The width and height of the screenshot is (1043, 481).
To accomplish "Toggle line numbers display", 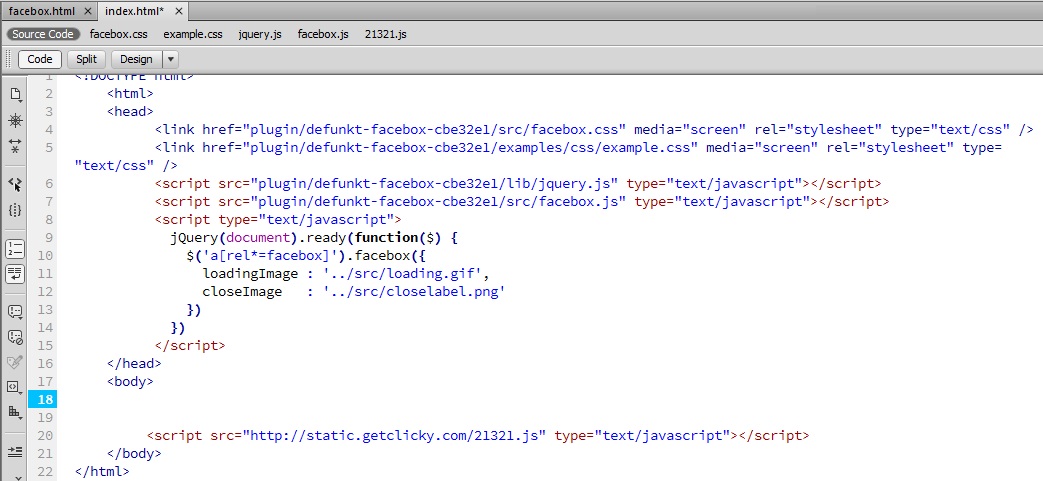I will [15, 249].
